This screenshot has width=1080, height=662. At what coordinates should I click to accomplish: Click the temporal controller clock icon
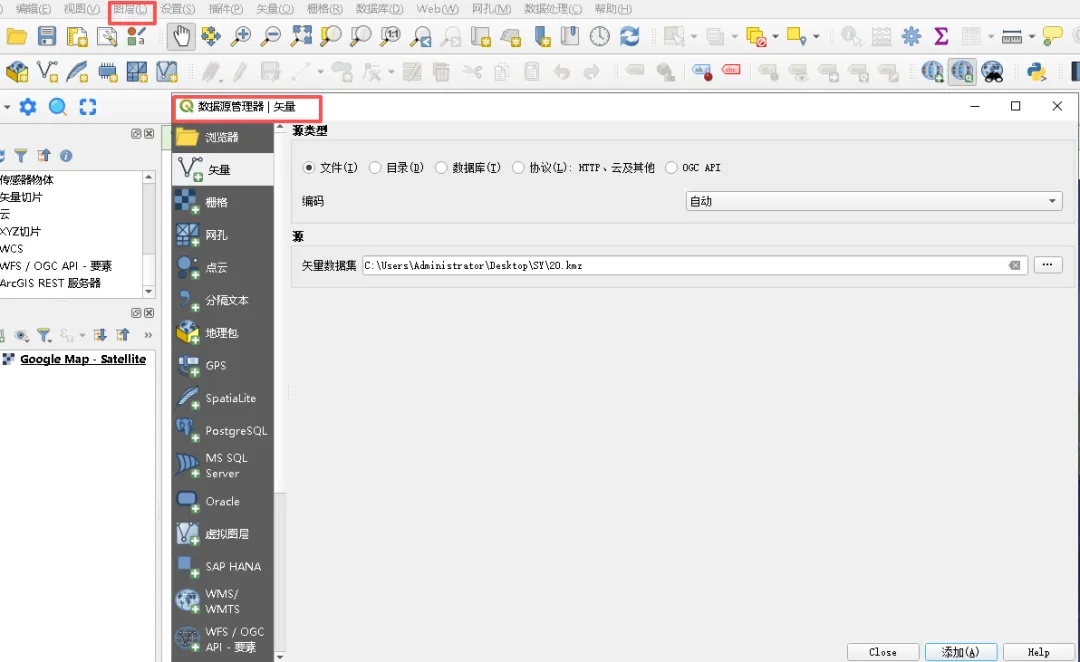pos(600,36)
